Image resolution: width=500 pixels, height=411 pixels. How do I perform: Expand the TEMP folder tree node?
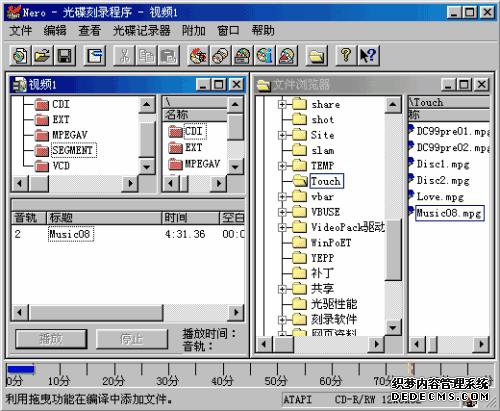[282, 166]
